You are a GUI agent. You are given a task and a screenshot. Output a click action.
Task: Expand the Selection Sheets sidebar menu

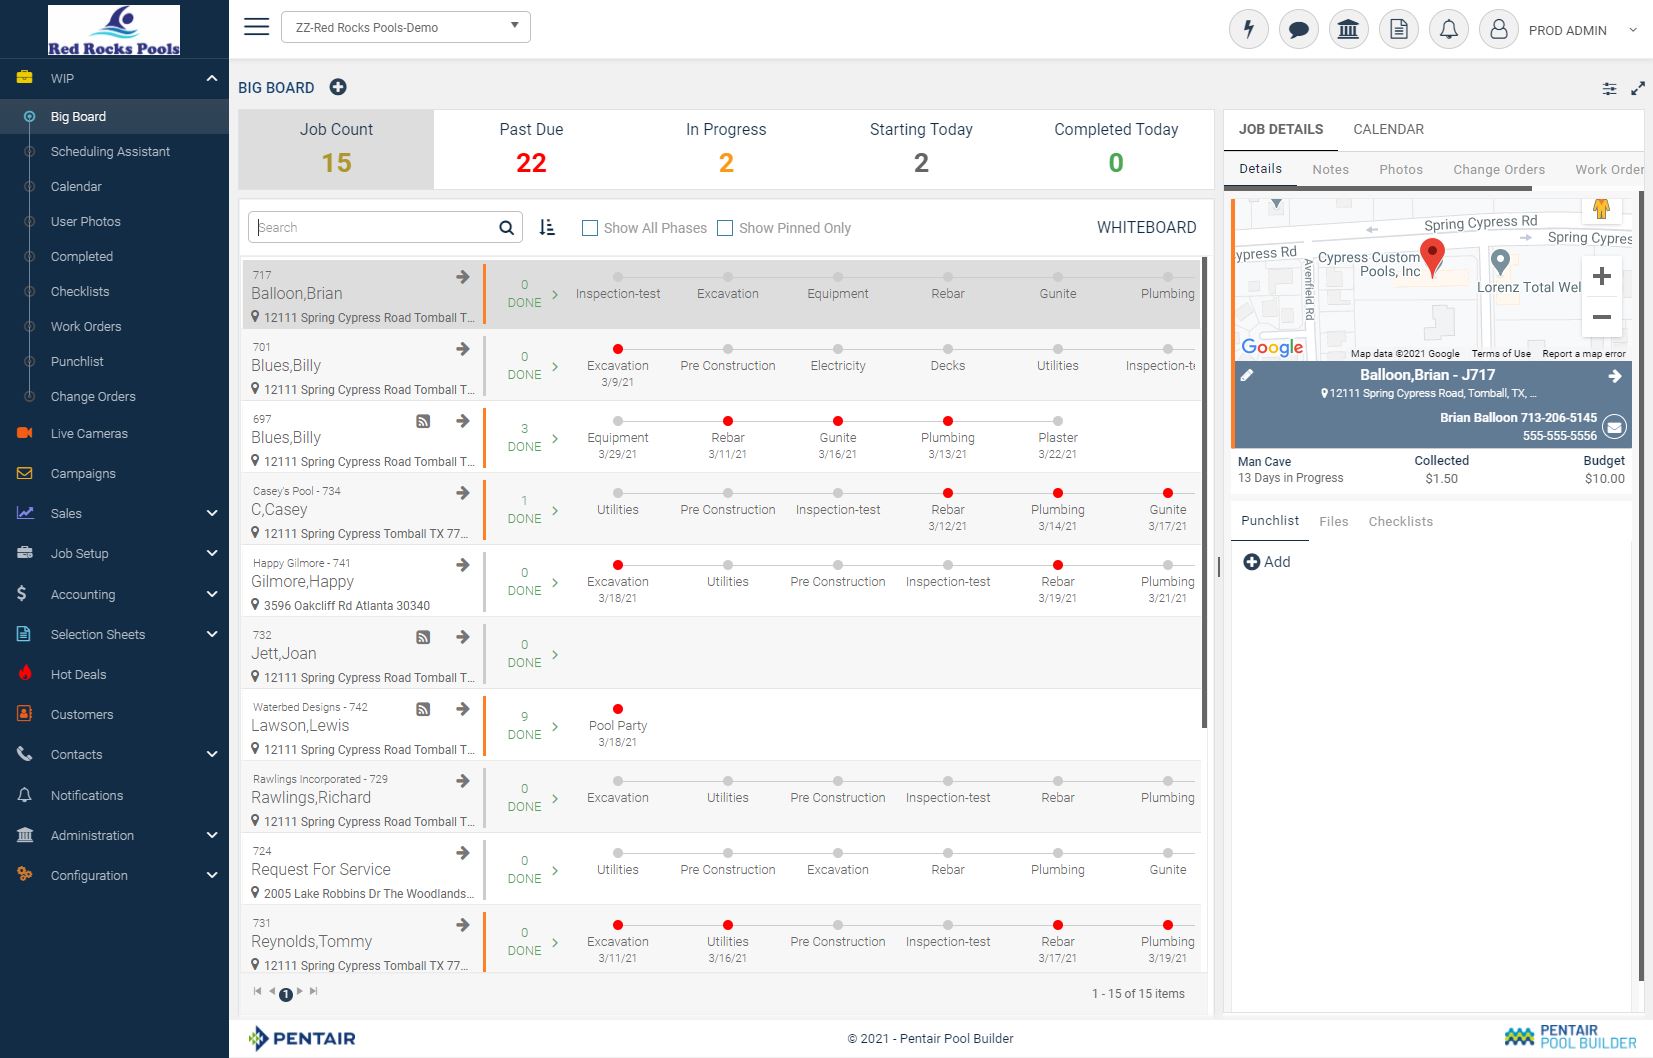pos(211,634)
